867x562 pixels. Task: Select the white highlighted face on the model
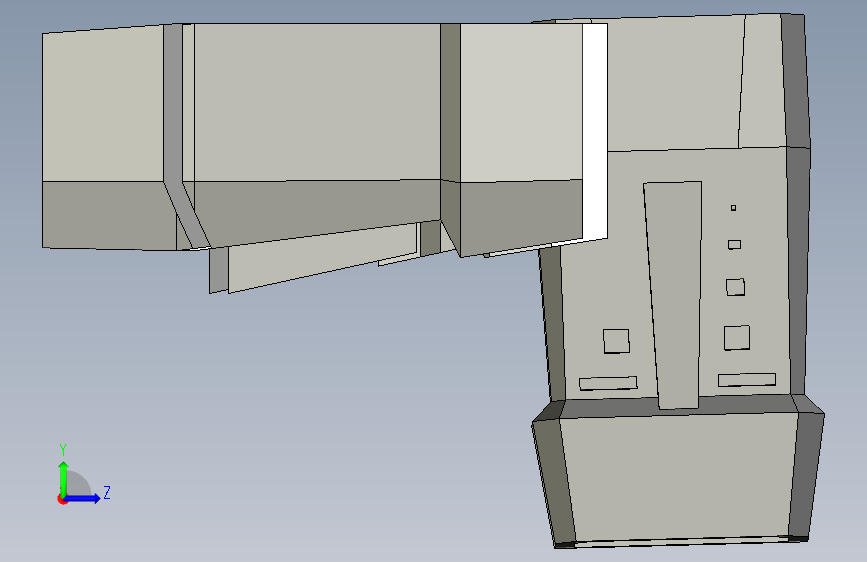595,133
